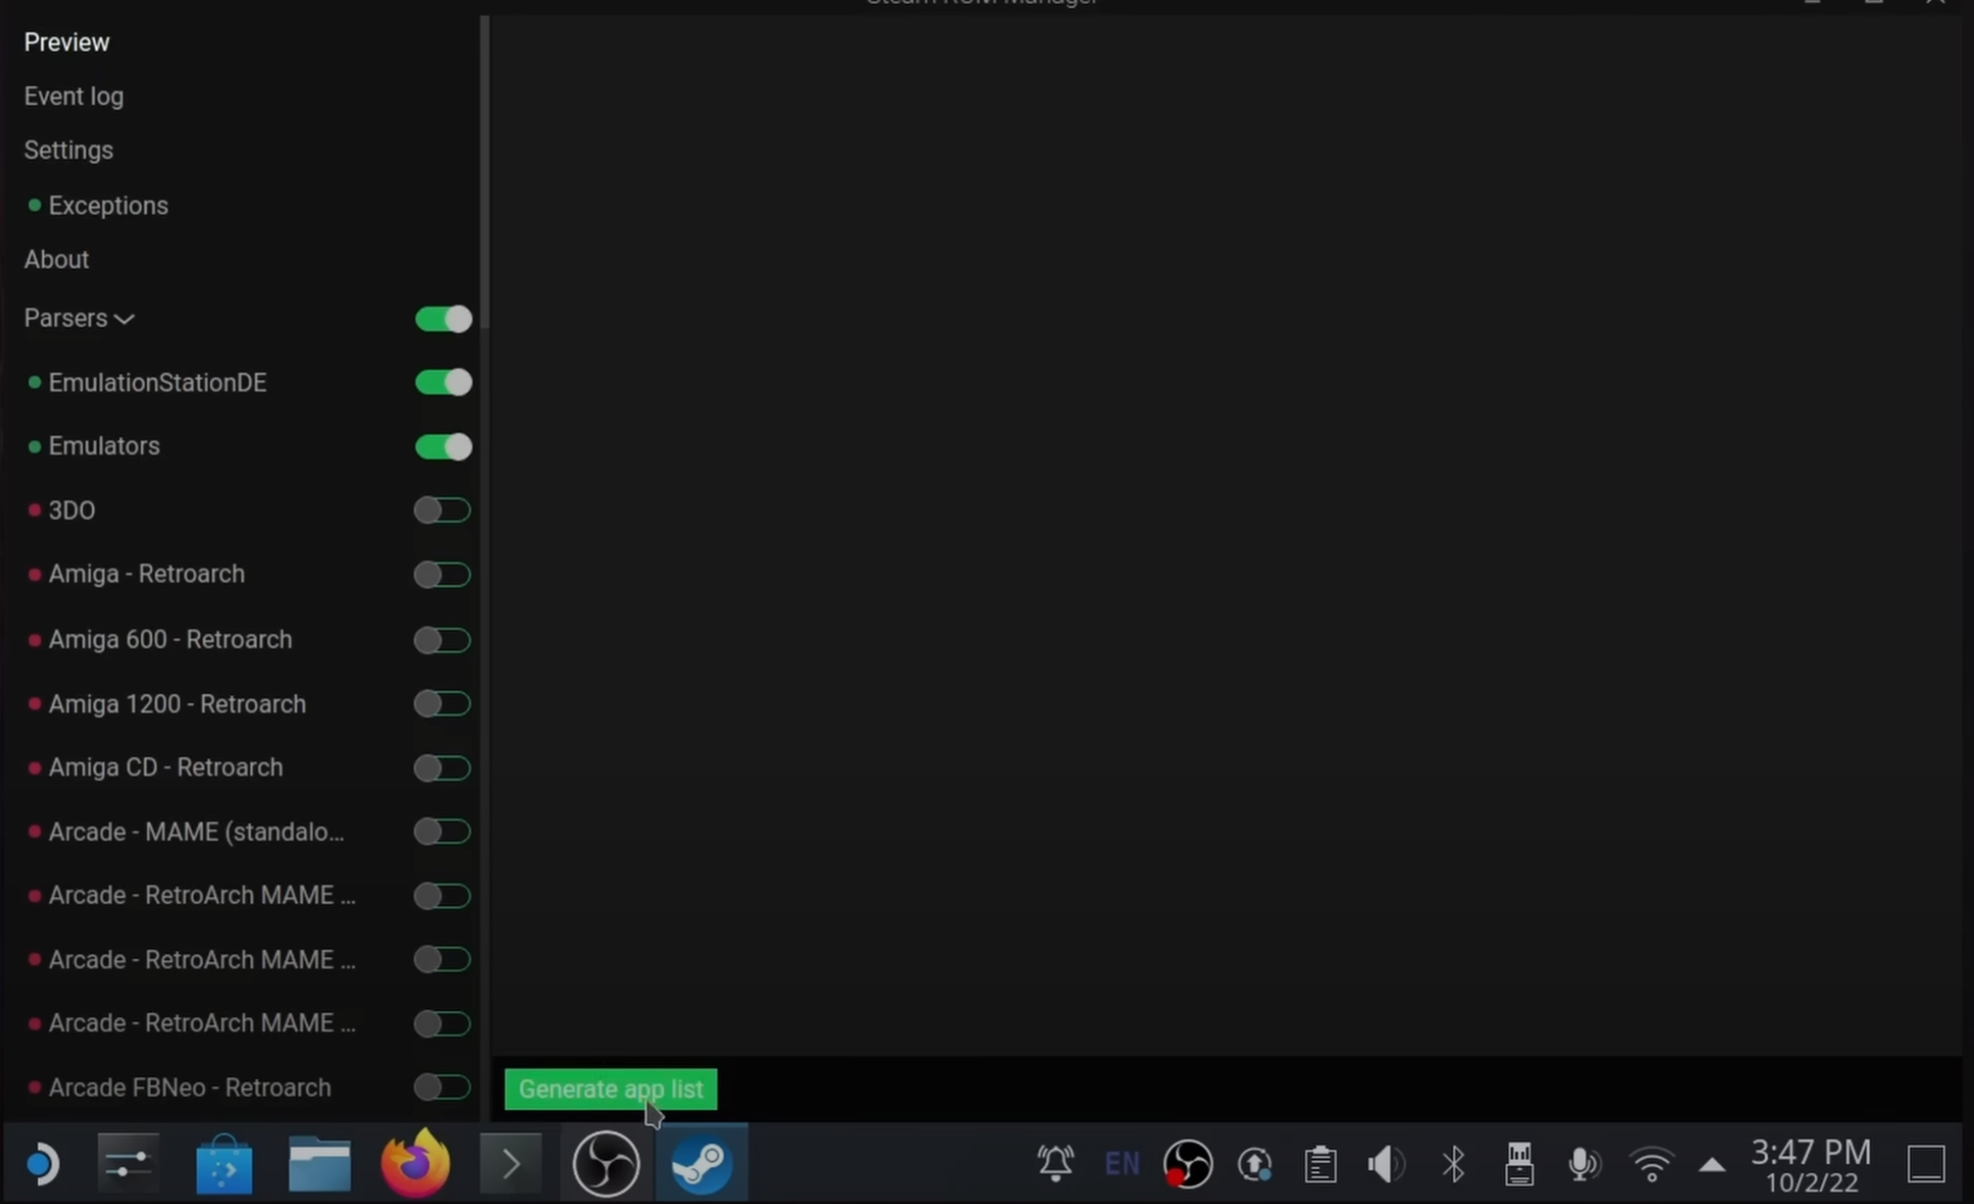Expand hidden system tray icons arrow

[1712, 1164]
